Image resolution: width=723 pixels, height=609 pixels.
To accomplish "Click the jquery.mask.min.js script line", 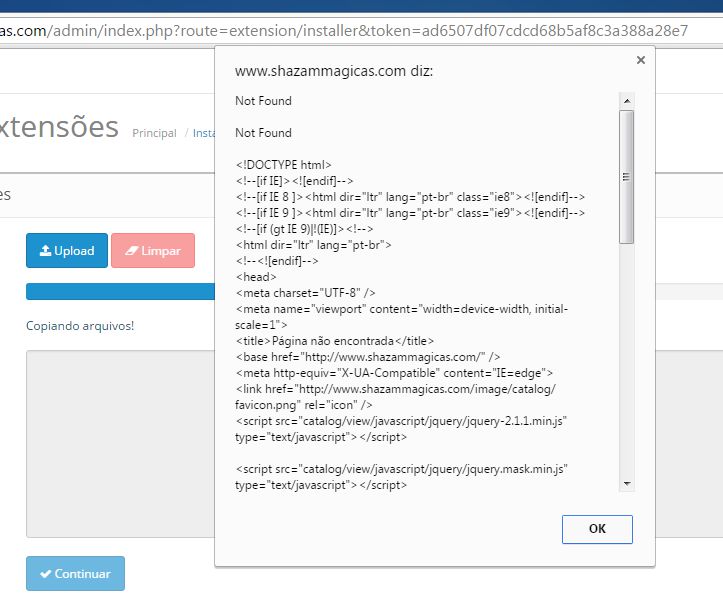I will pos(401,477).
